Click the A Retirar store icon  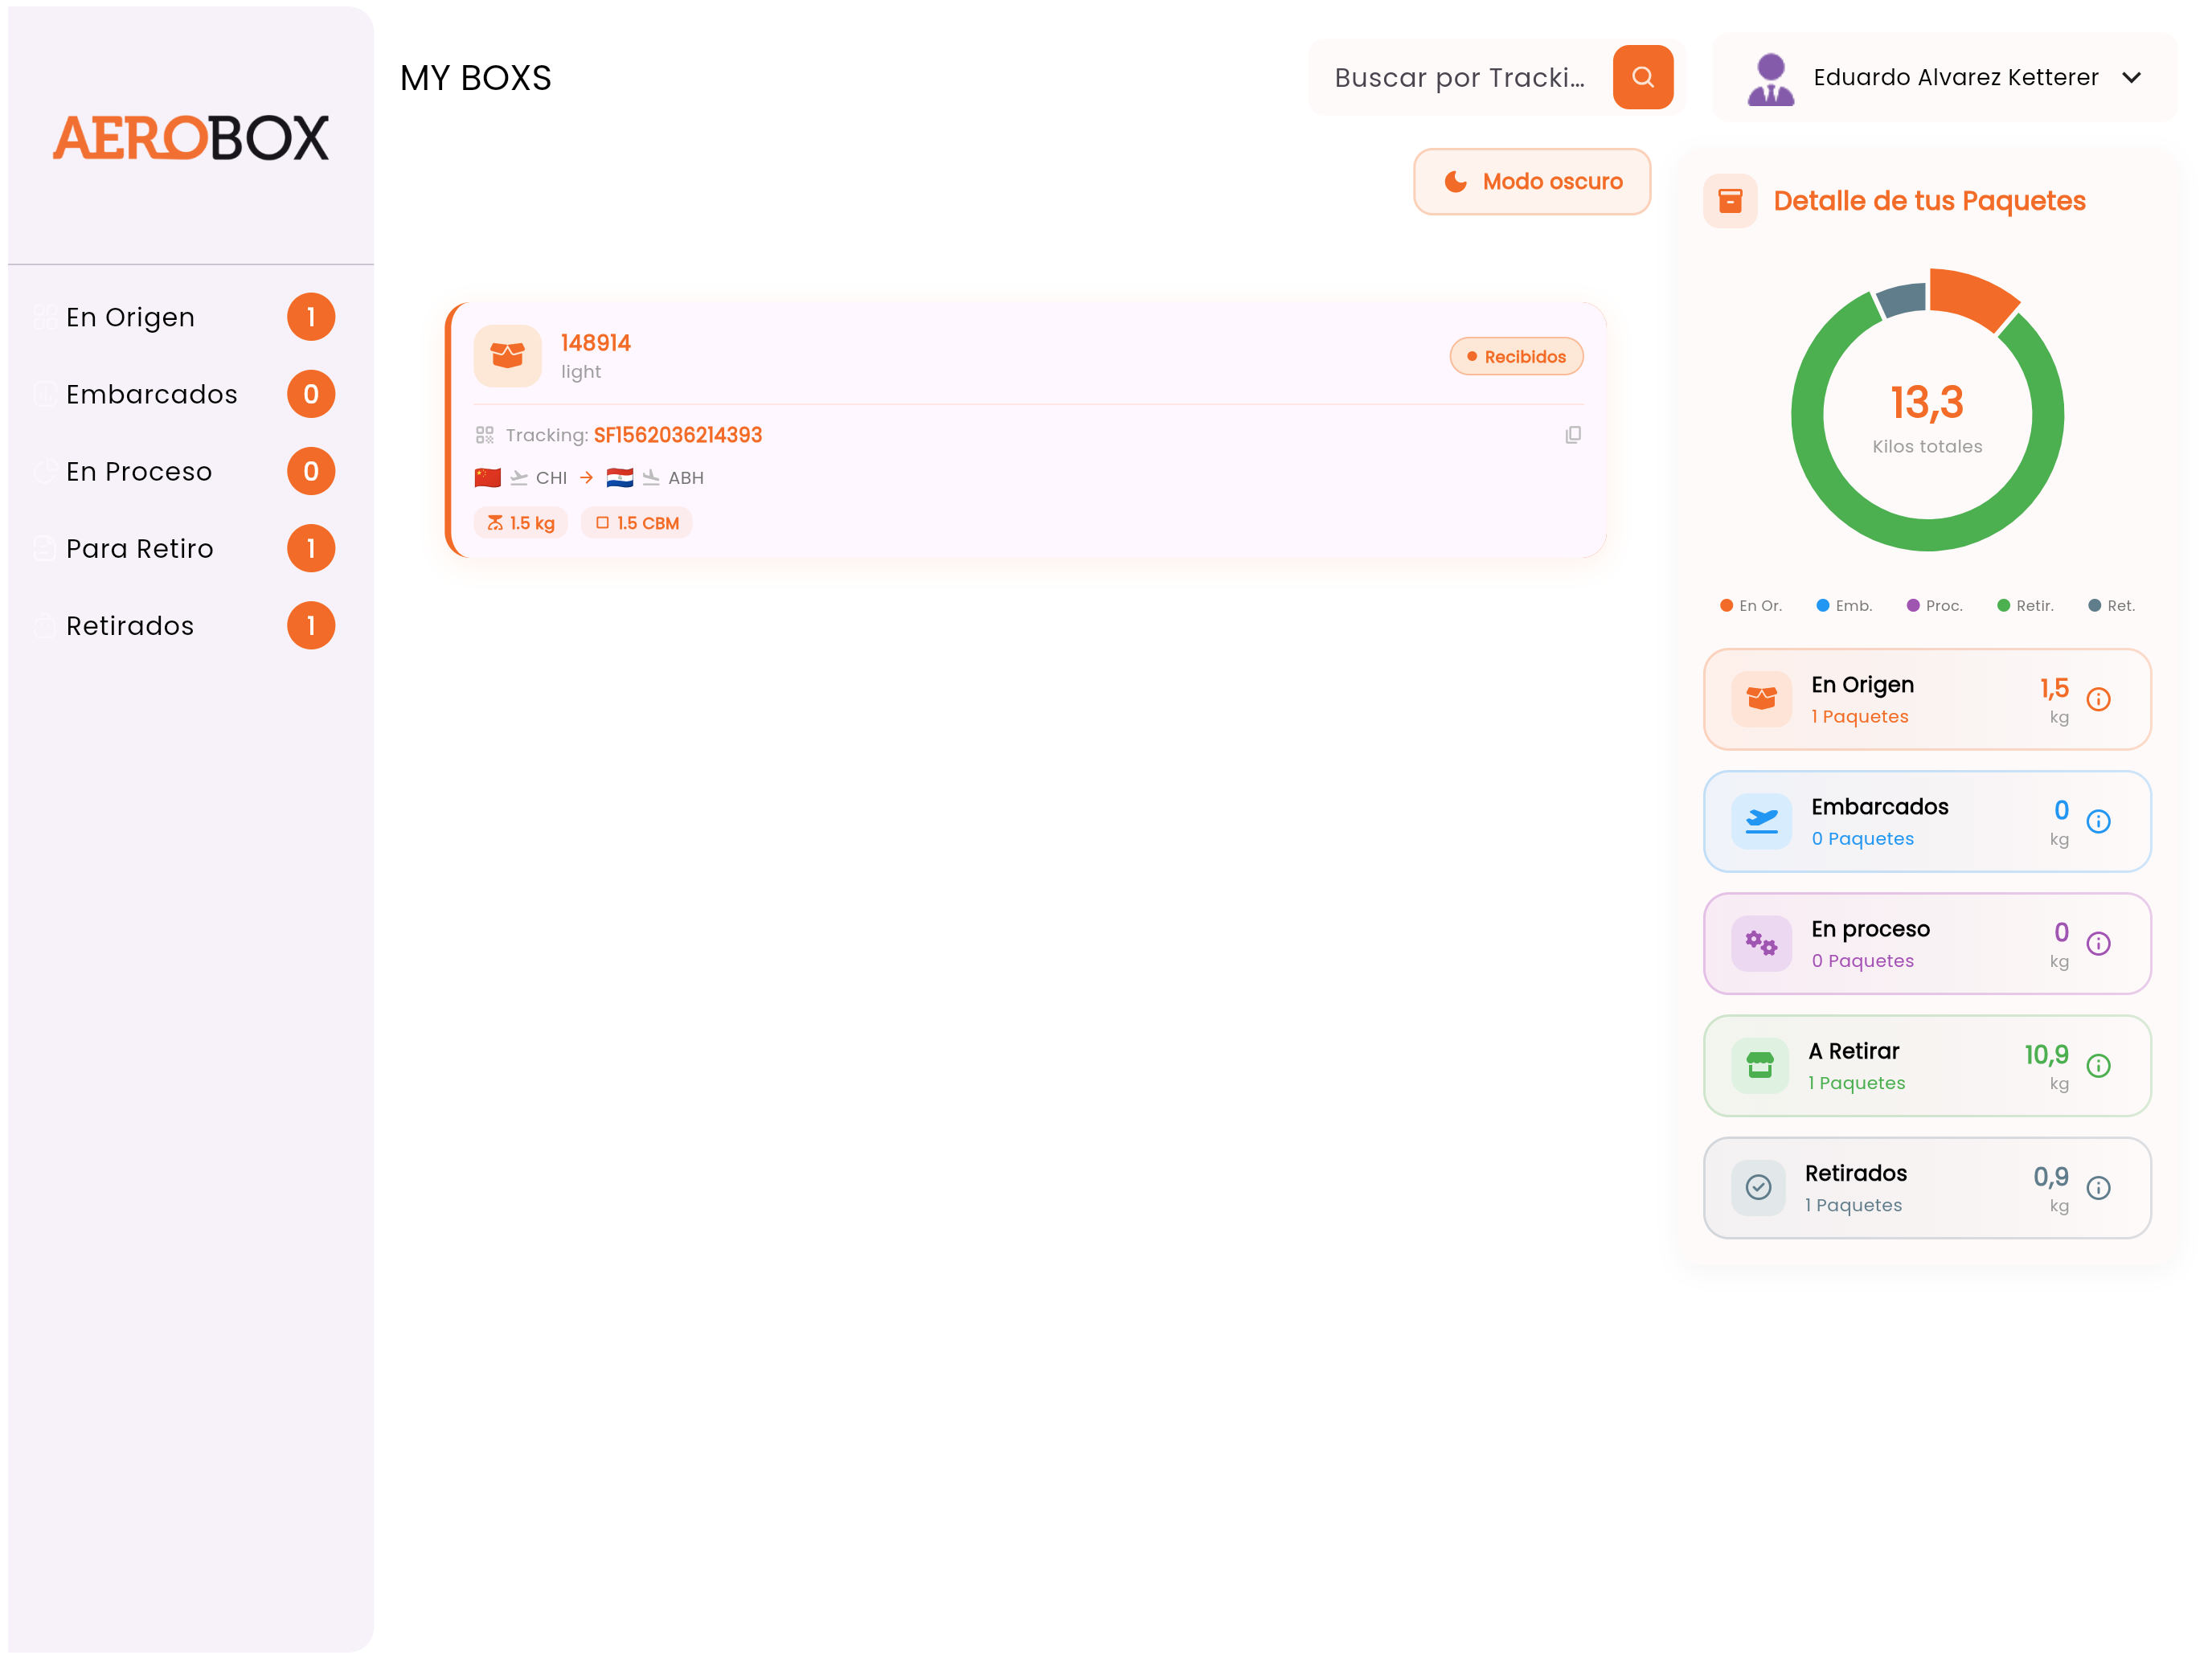[1759, 1065]
